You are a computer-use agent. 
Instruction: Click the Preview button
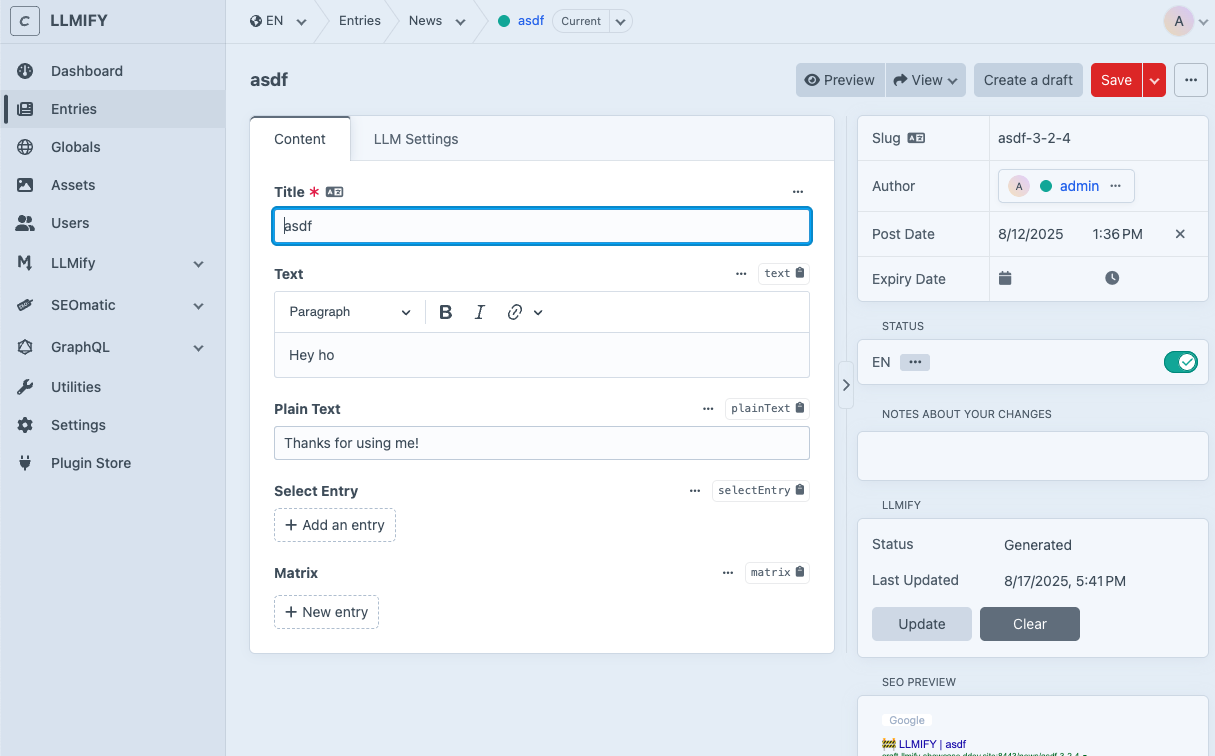coord(840,80)
